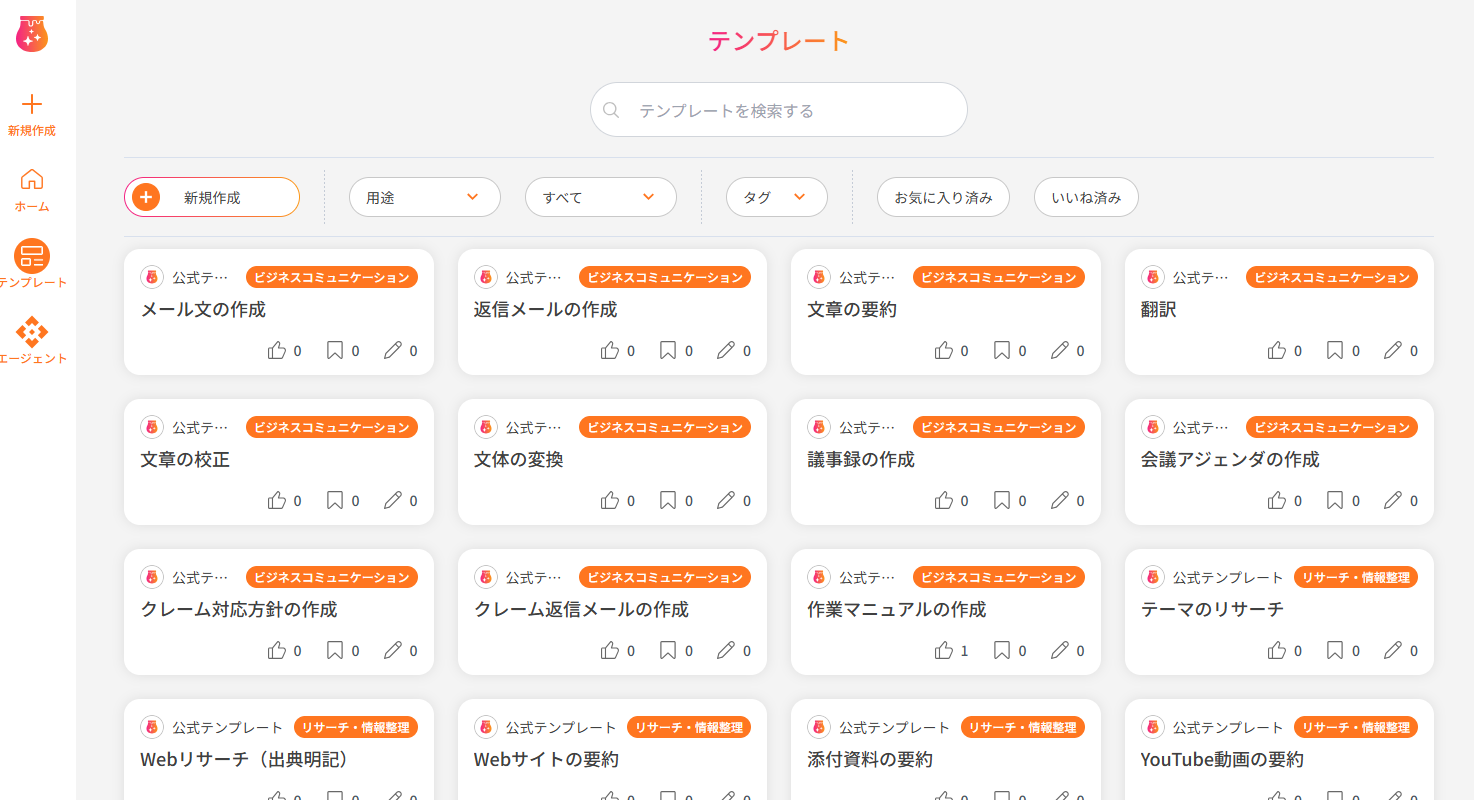Bookmark the 議事録の作成 template
The width and height of the screenshot is (1474, 800).
click(x=1002, y=500)
